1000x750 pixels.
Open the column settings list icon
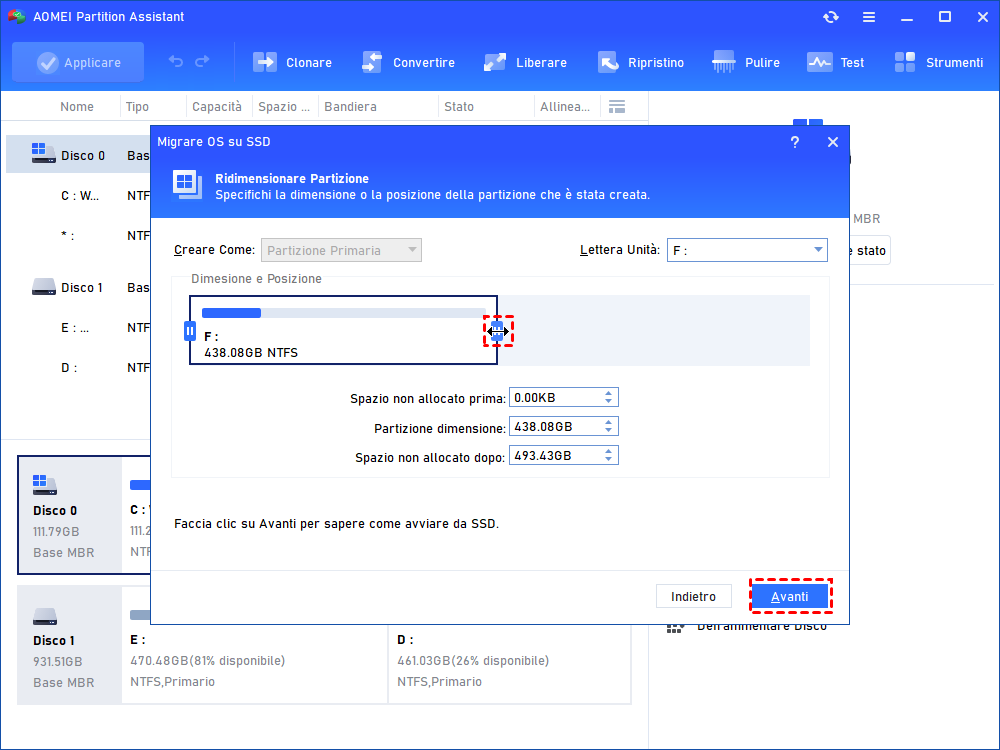pyautogui.click(x=617, y=107)
